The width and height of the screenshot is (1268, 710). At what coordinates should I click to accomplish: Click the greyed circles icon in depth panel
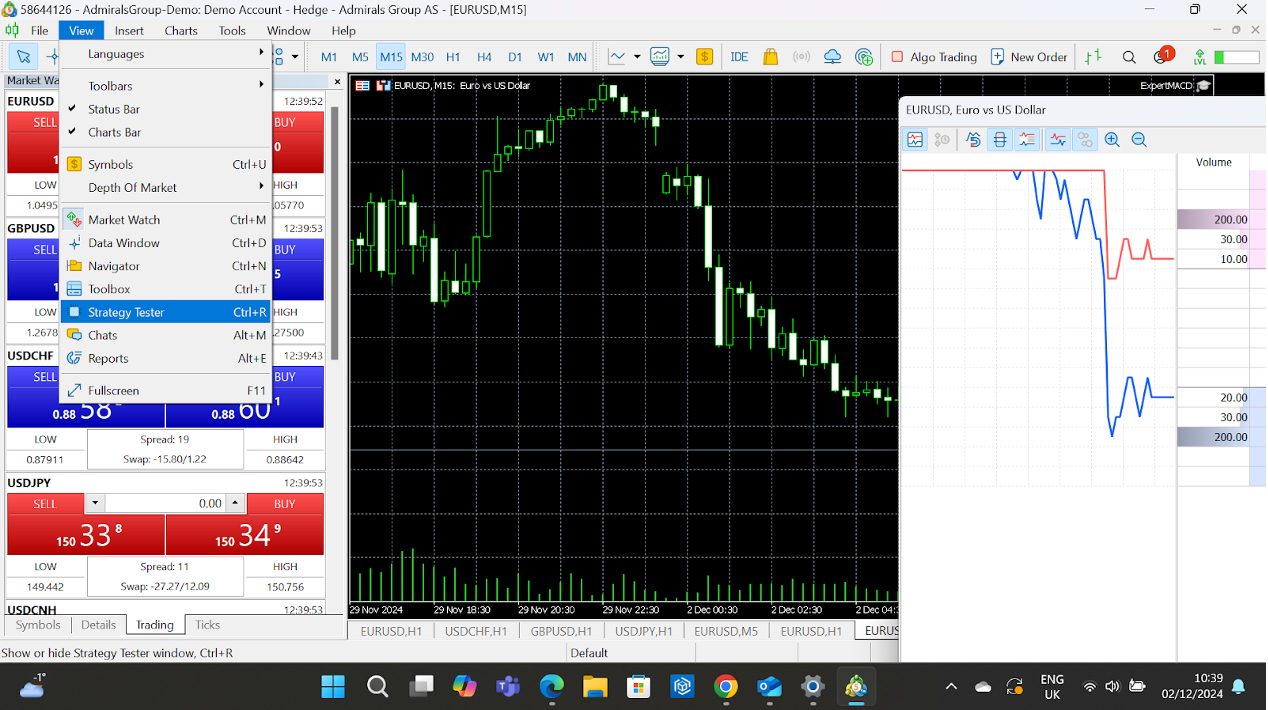point(1085,140)
